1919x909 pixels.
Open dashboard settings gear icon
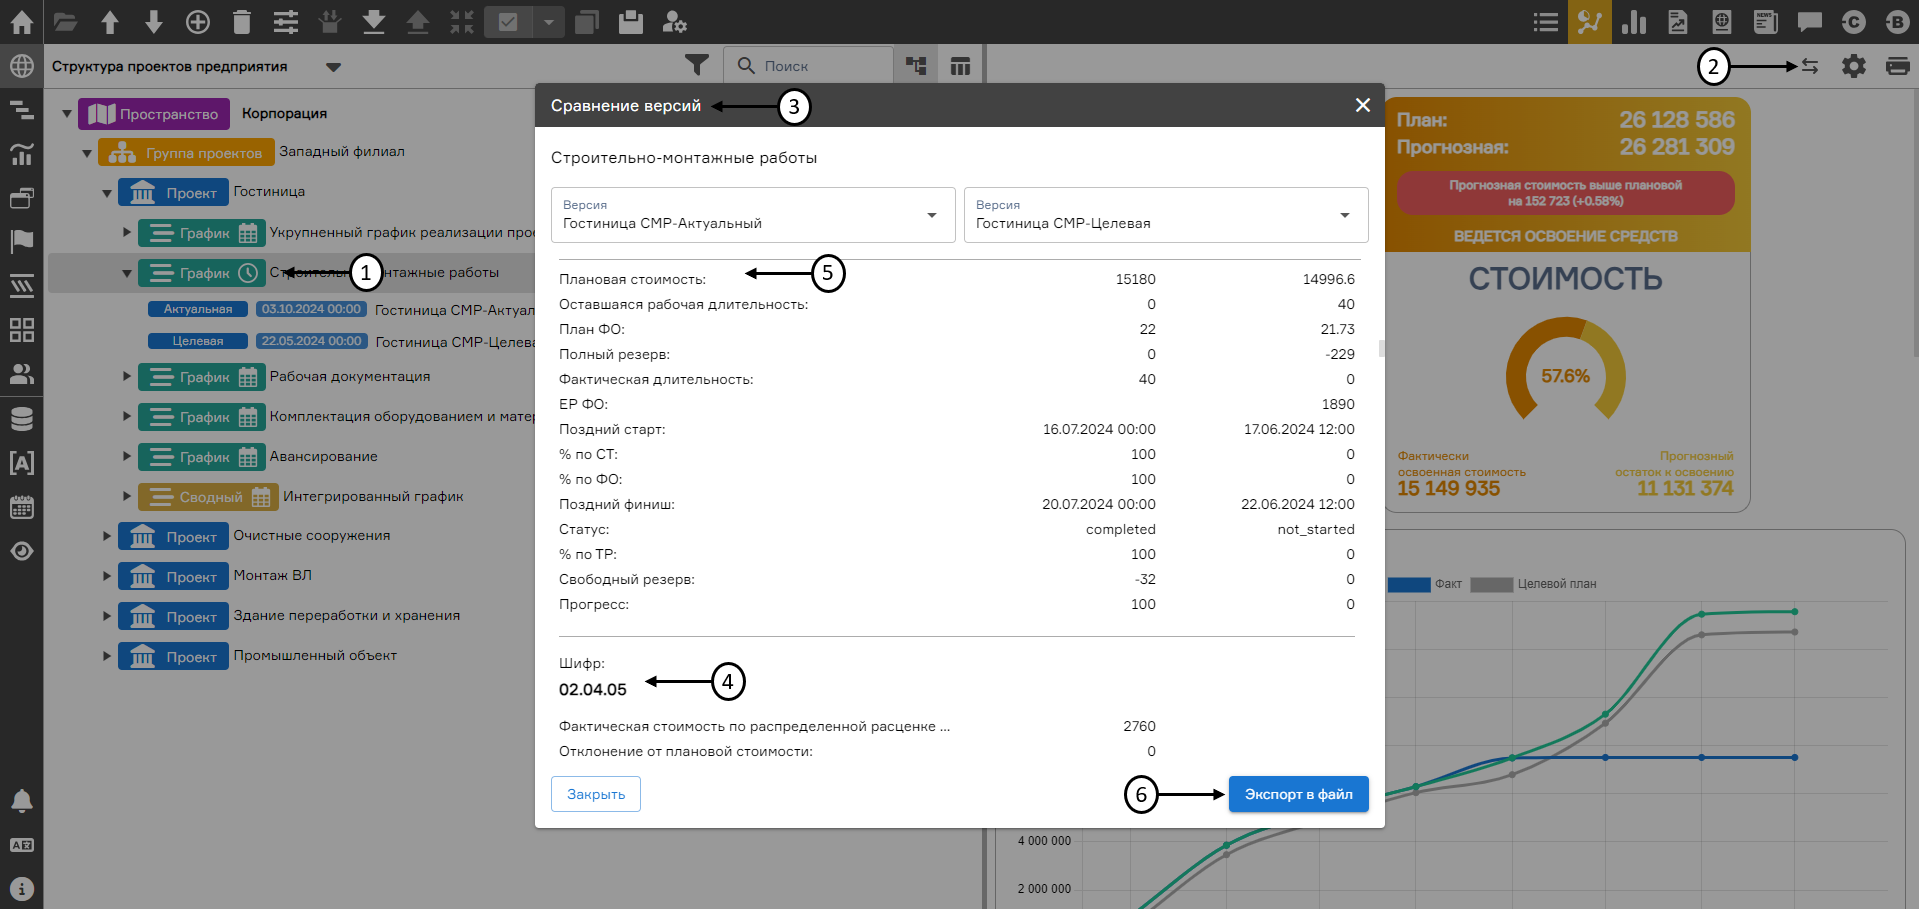point(1854,66)
